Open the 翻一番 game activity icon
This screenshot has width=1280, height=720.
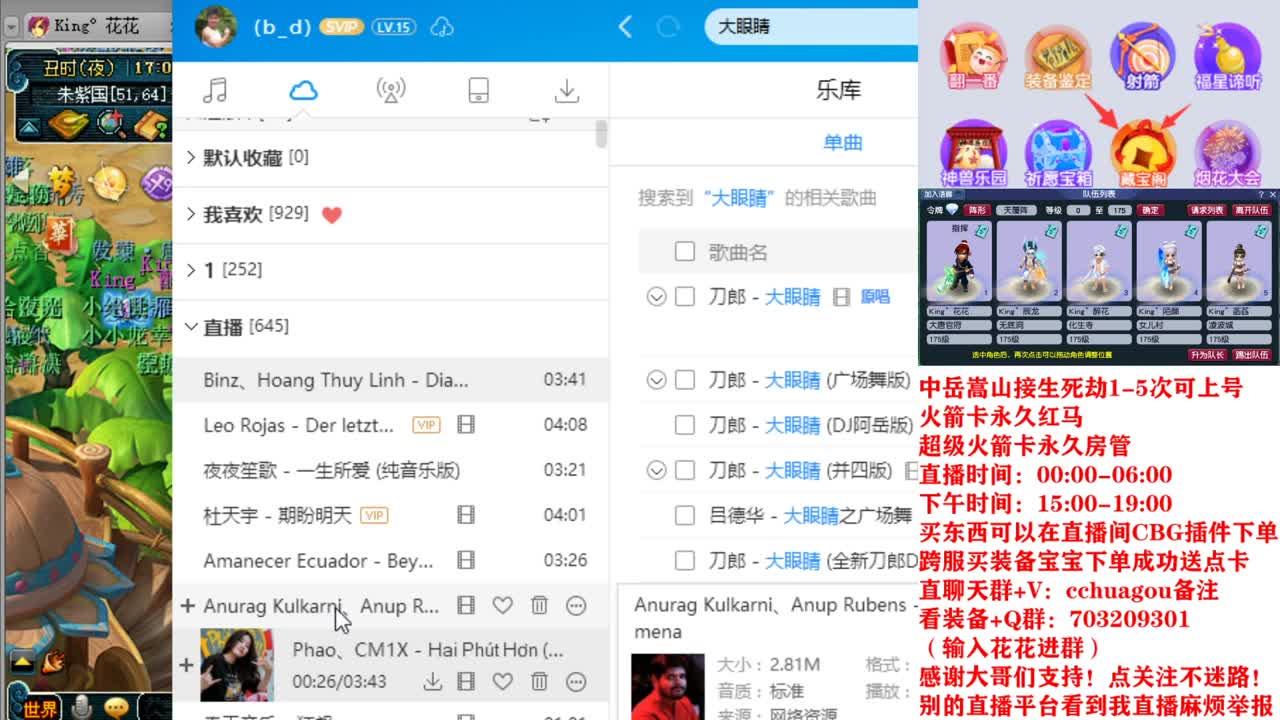click(x=973, y=57)
